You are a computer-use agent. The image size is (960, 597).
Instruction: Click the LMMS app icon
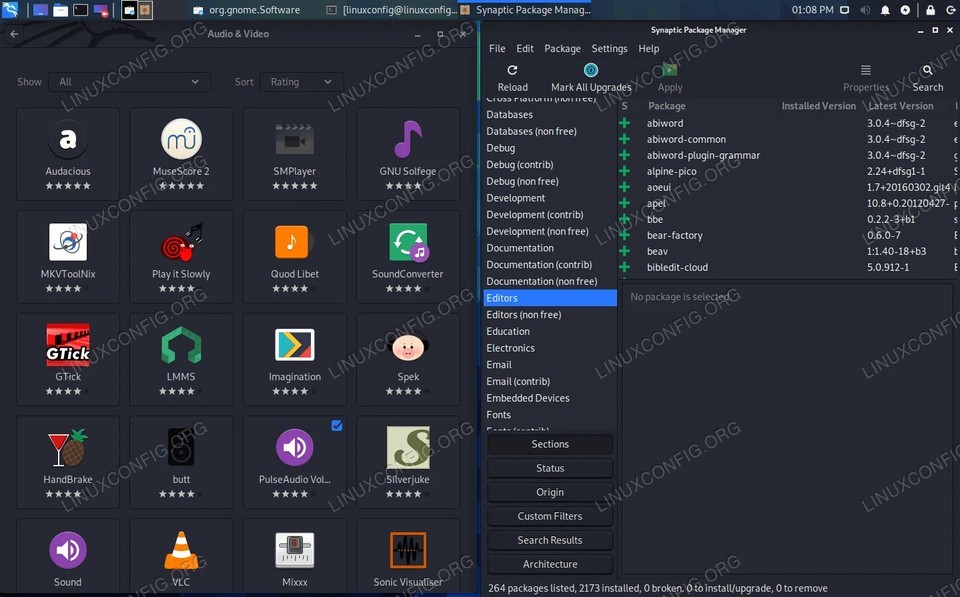[181, 345]
